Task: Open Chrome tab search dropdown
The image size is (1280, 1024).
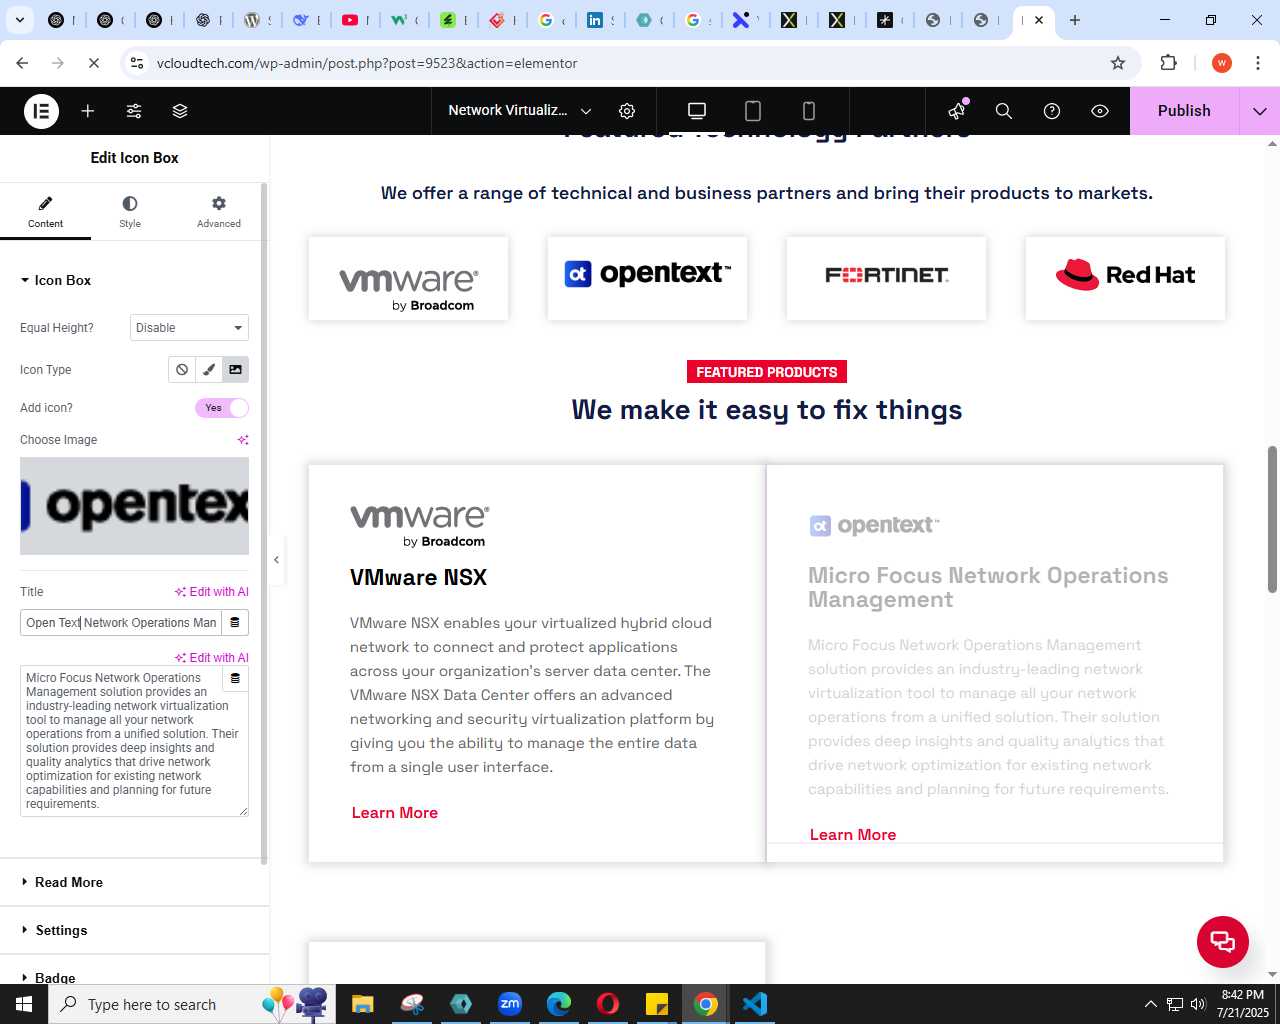Action: [x=19, y=20]
